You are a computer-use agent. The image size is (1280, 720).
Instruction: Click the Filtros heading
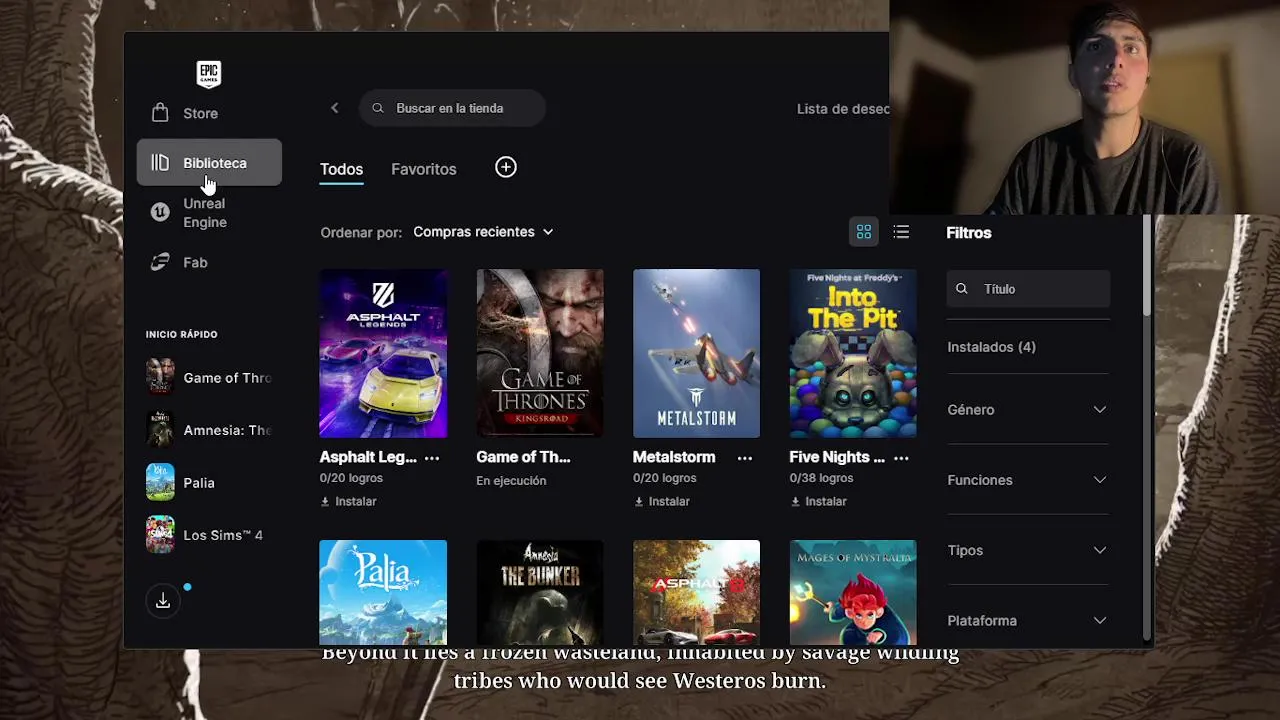coord(969,233)
